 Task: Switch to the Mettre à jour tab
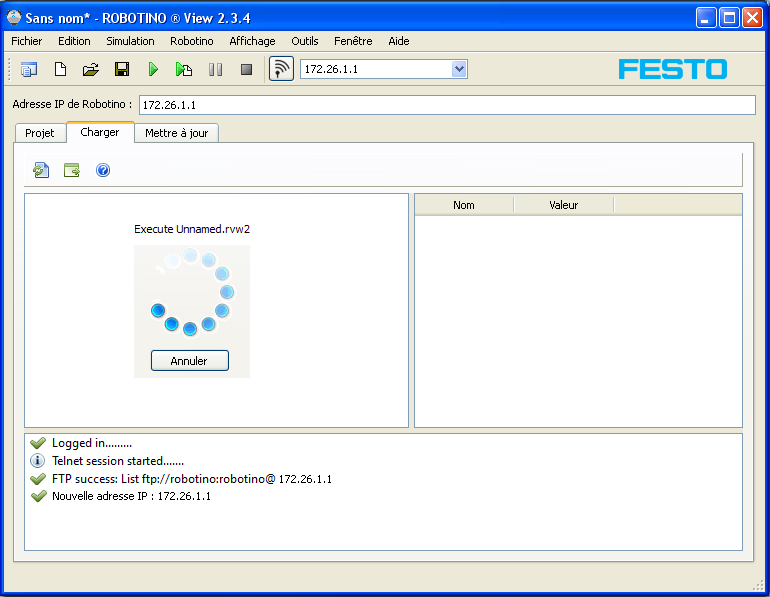pos(177,133)
